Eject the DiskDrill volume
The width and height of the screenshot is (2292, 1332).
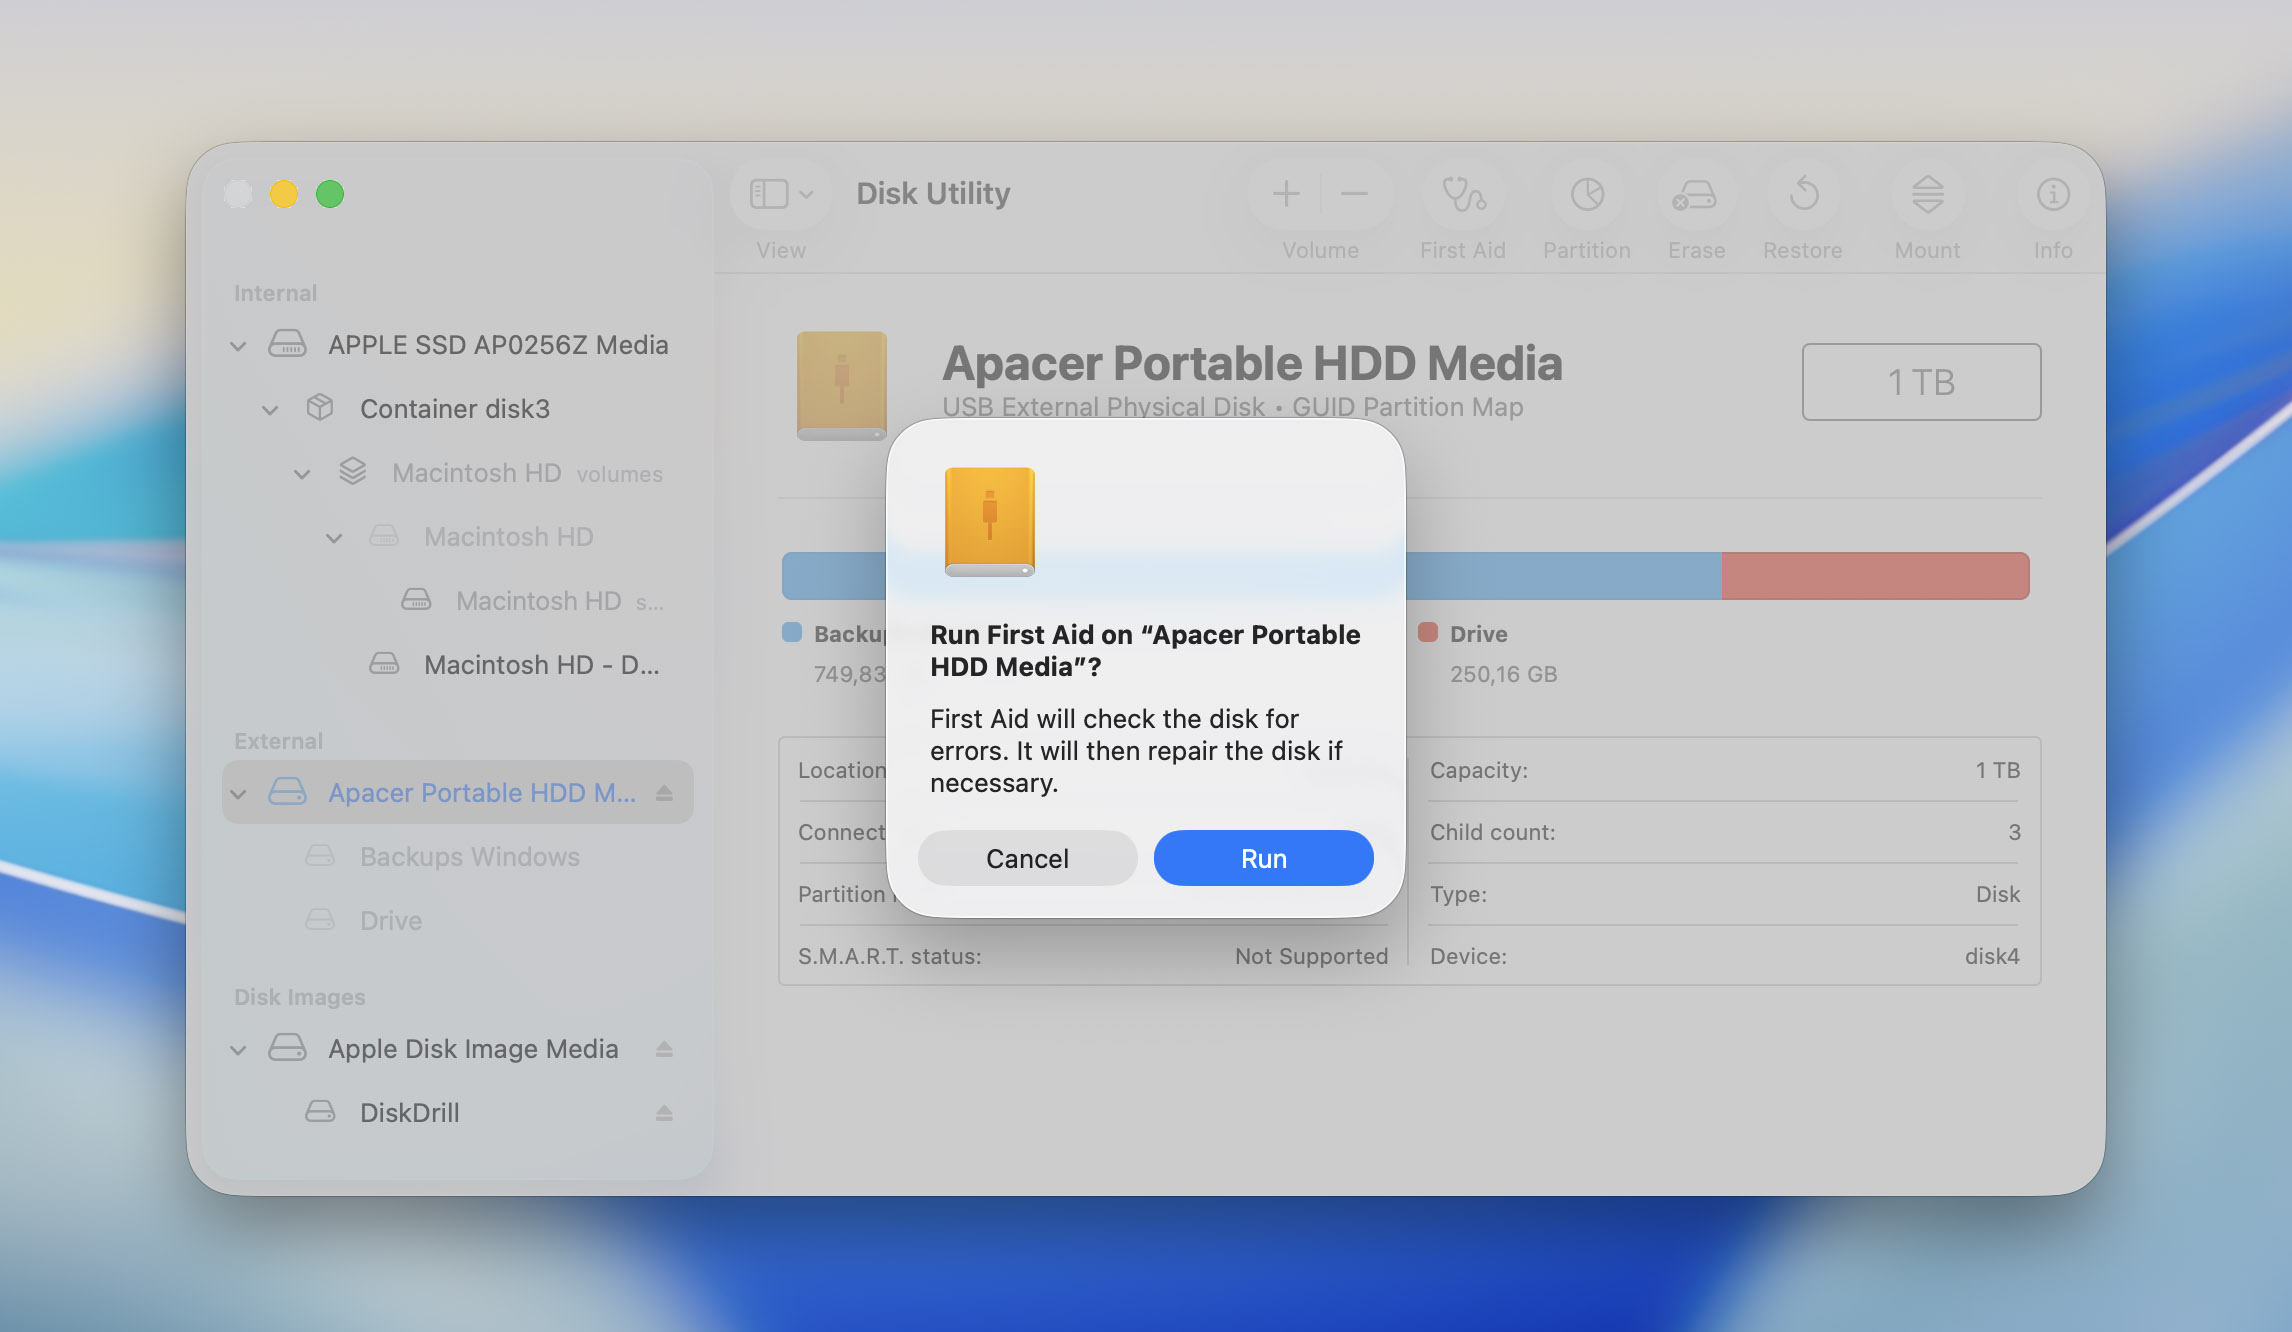(x=664, y=1113)
